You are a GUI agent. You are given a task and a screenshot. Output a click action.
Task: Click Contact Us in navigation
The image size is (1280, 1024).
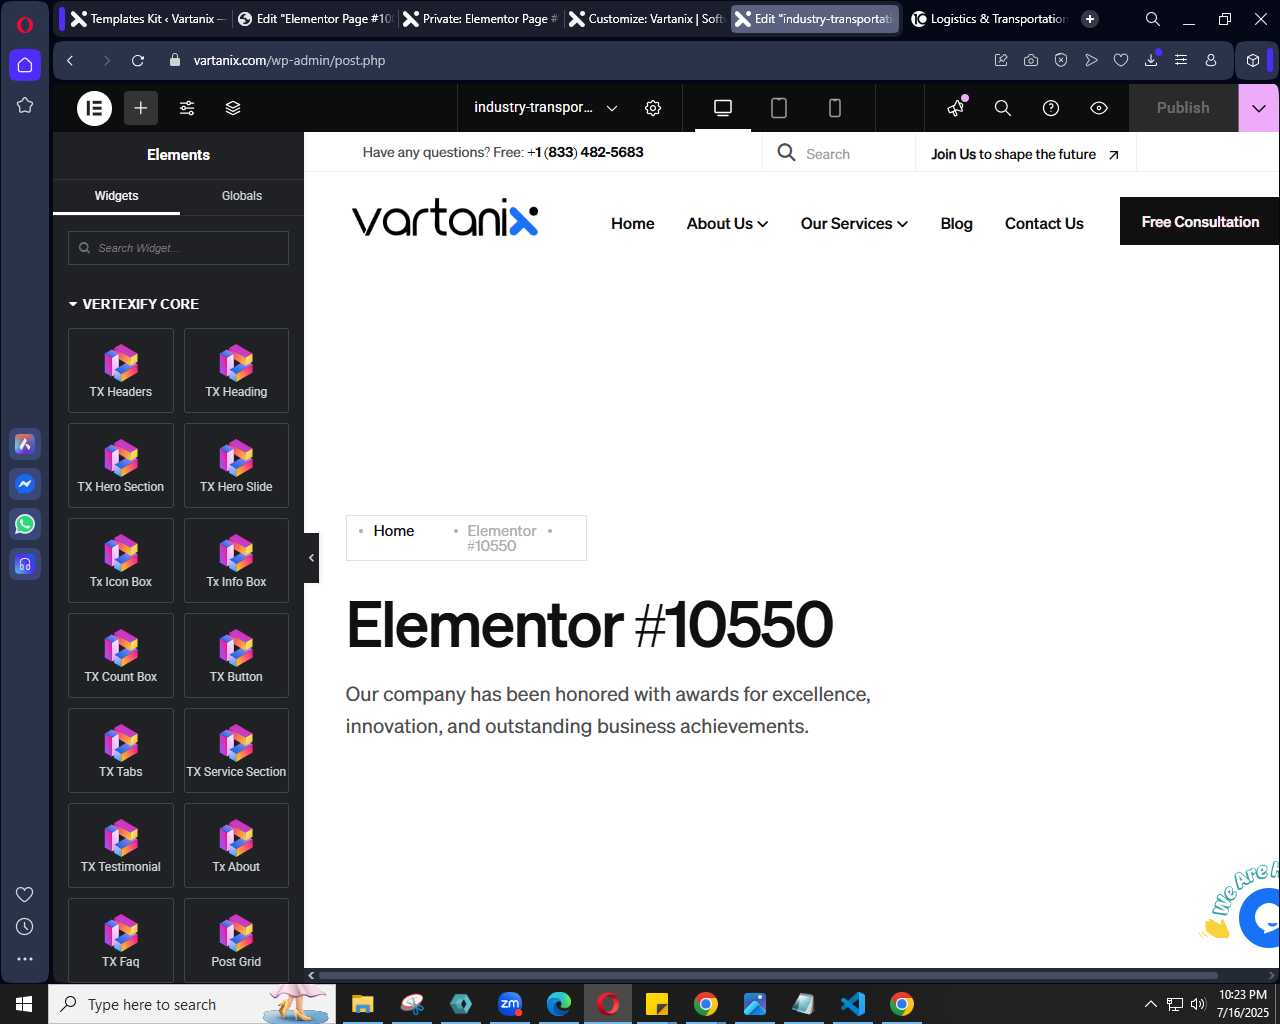pos(1044,224)
